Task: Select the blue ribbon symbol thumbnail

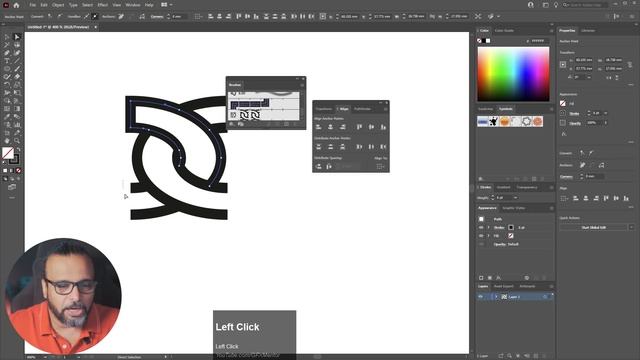Action: click(x=482, y=121)
